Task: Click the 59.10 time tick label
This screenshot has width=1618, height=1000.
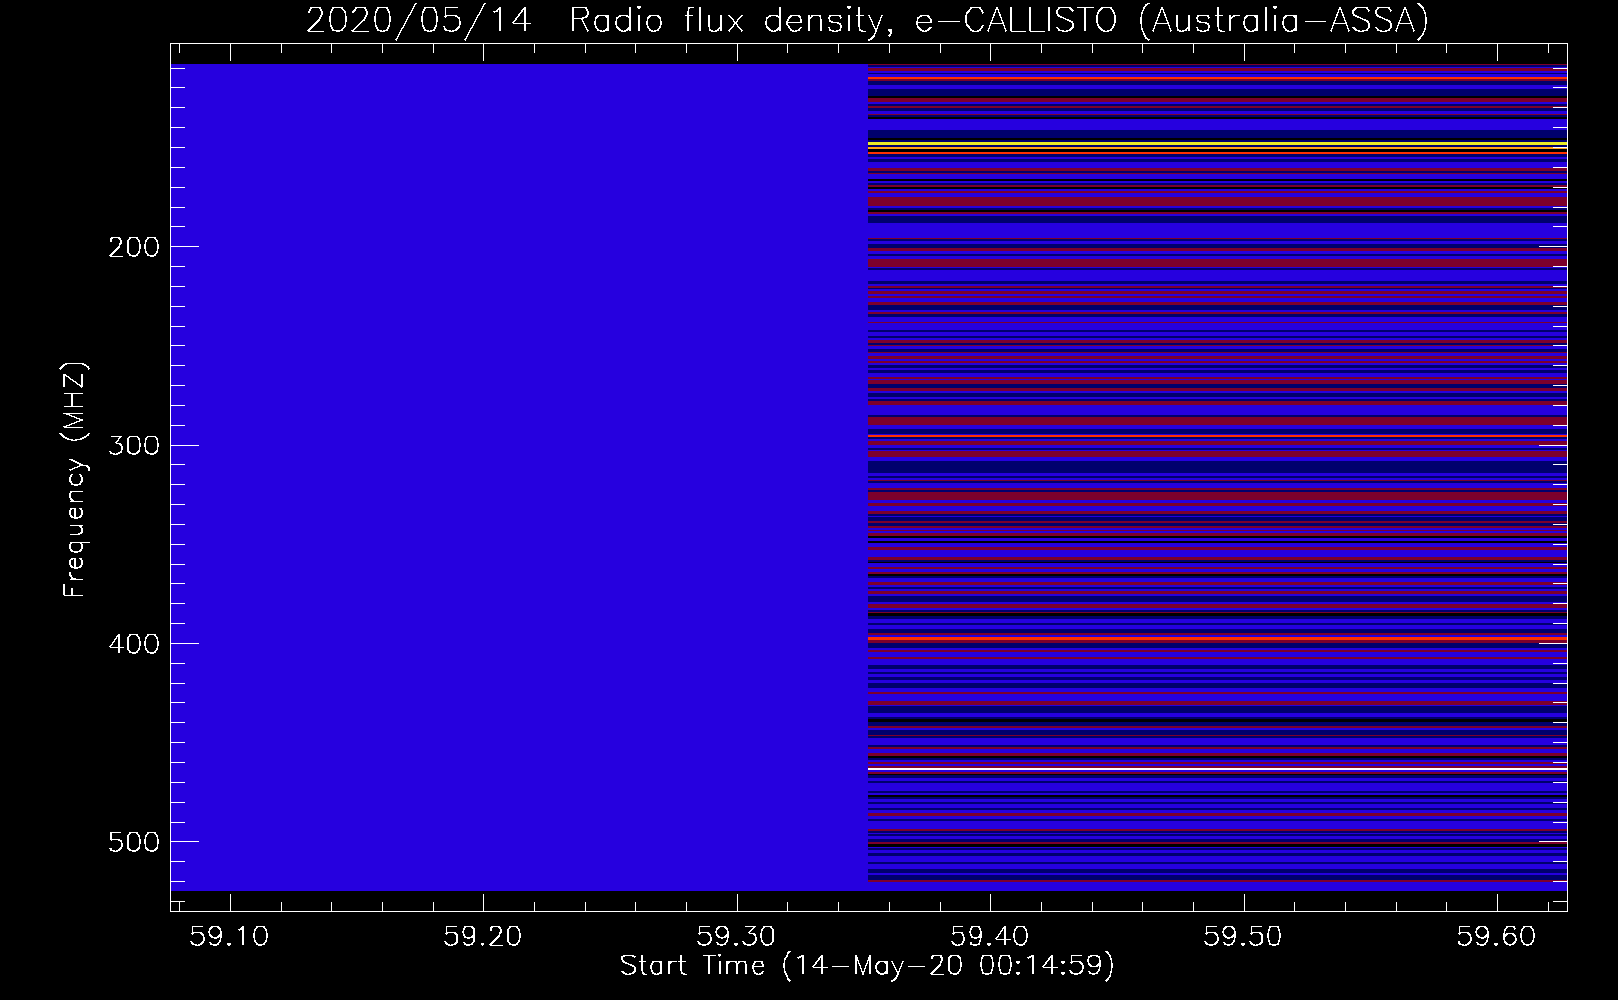Action: tap(230, 936)
